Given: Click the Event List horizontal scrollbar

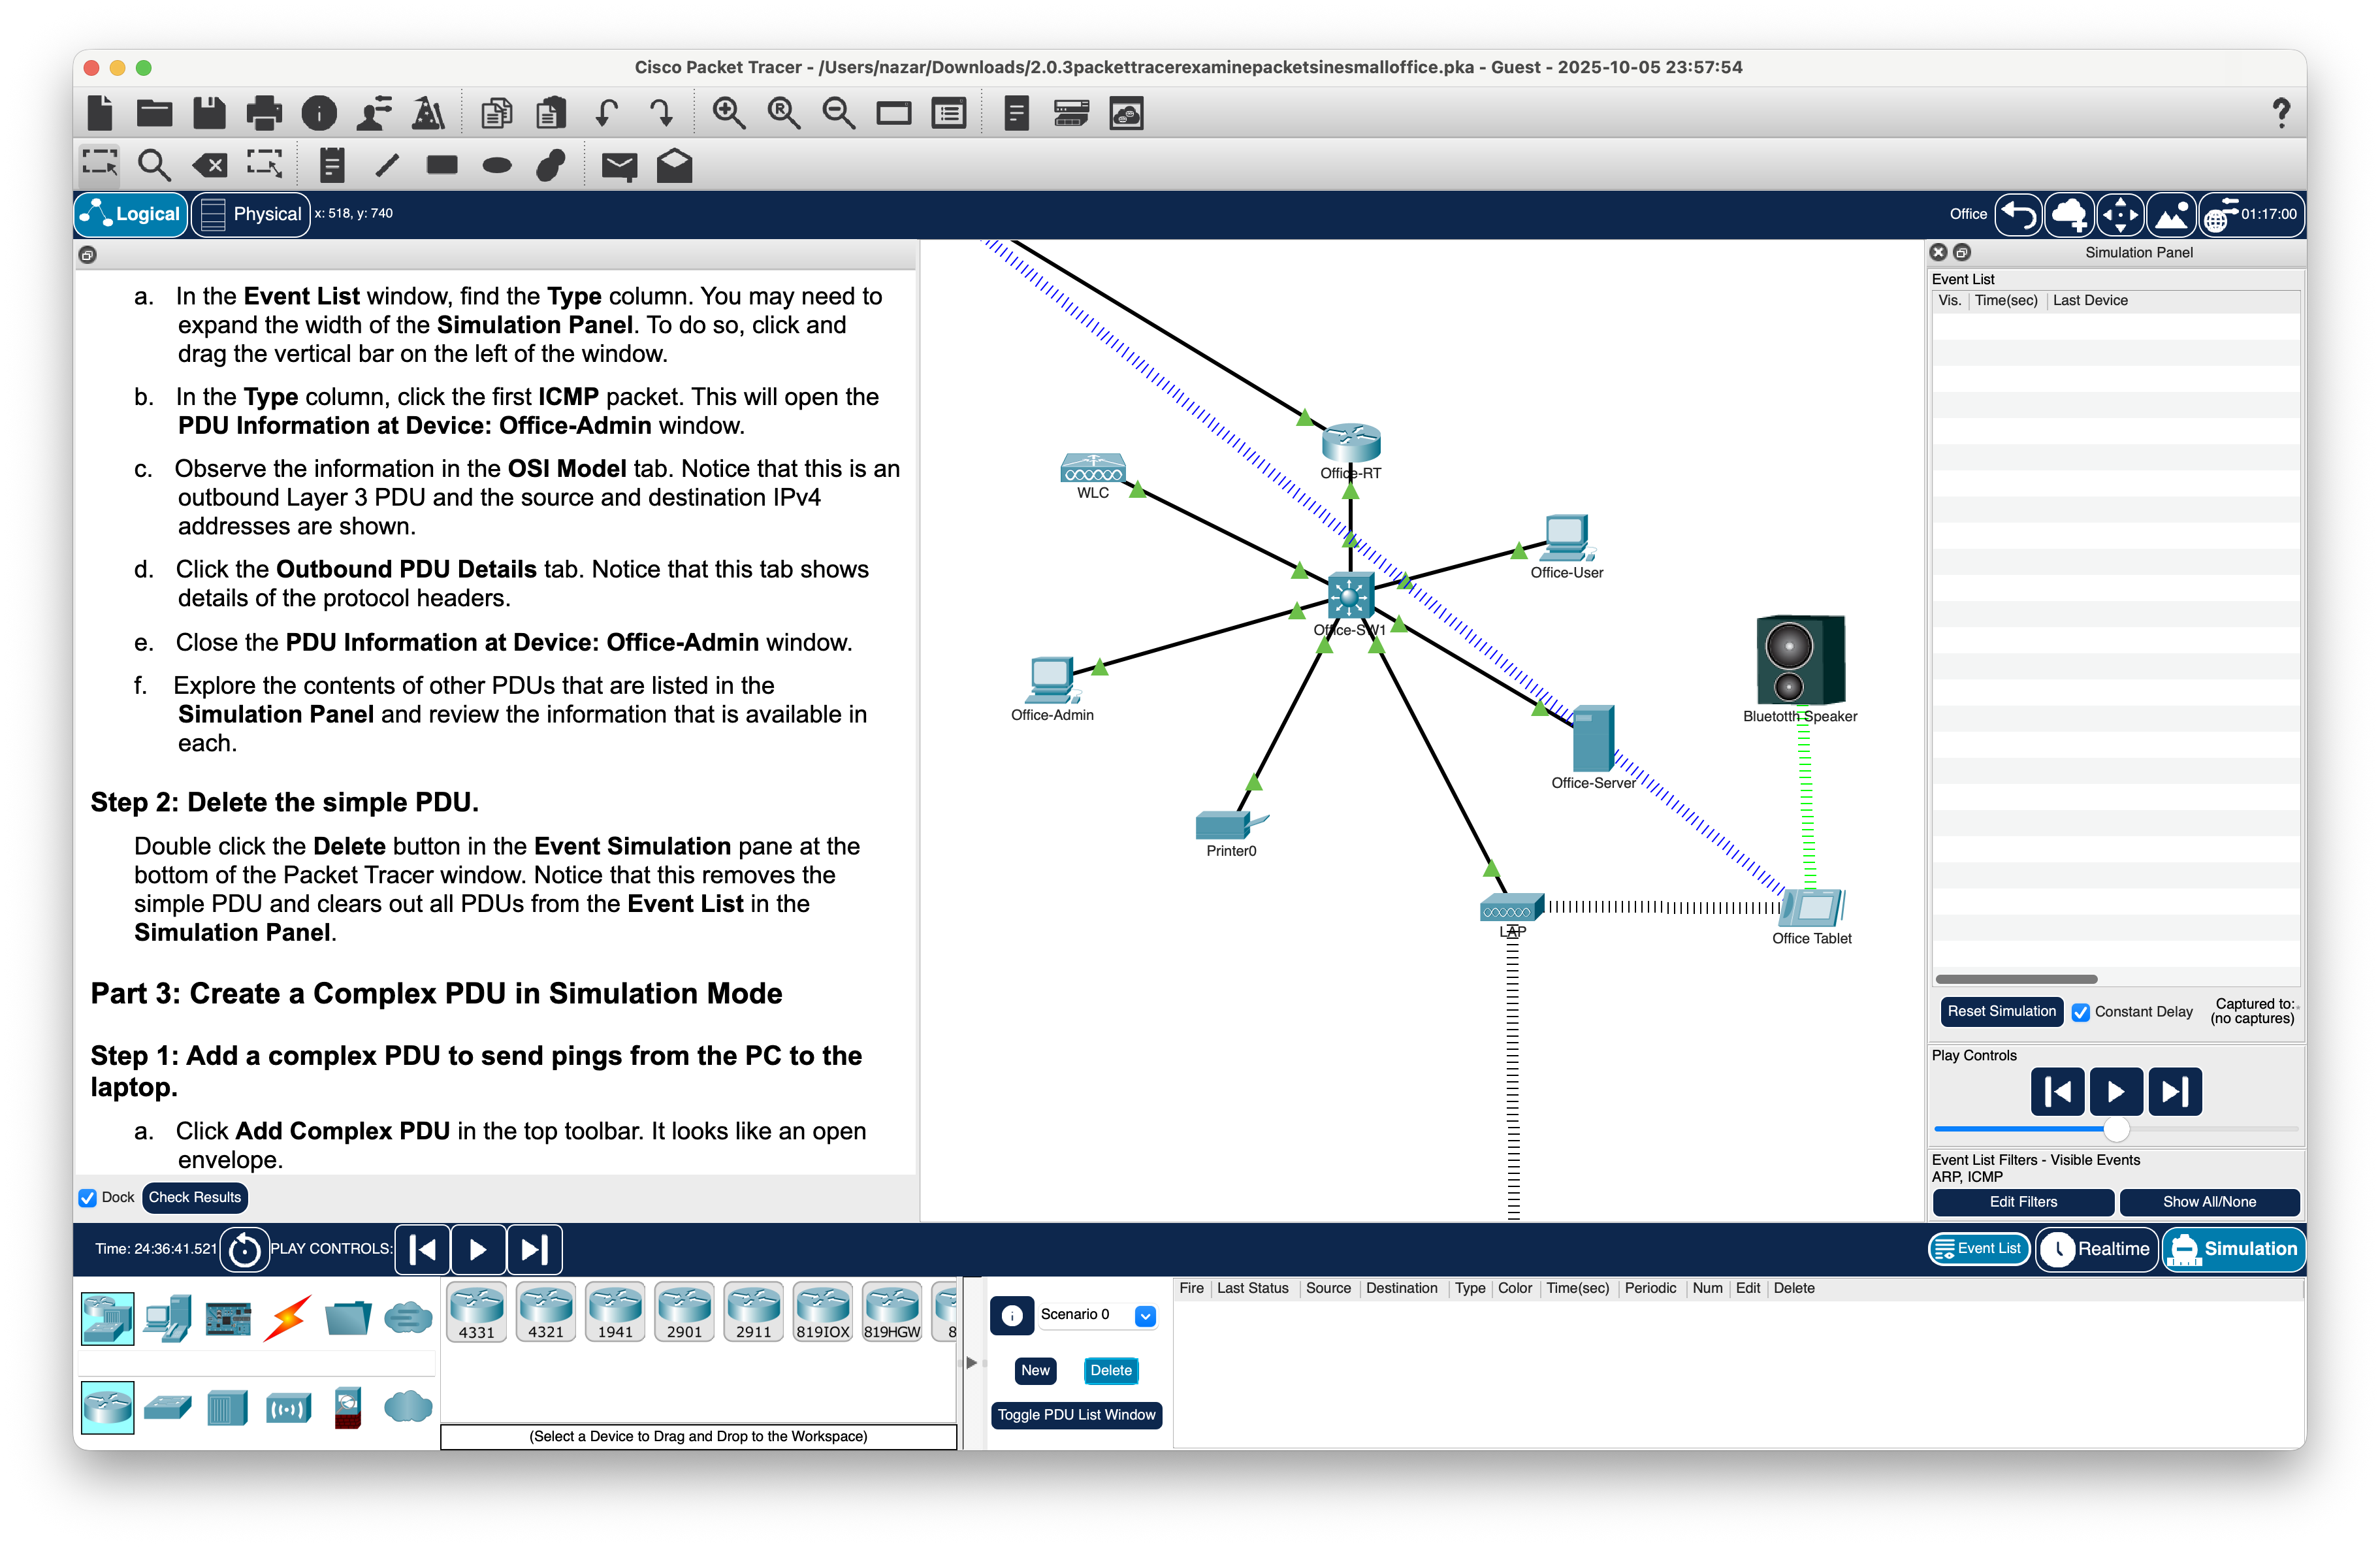Looking at the screenshot, I should 2016,980.
